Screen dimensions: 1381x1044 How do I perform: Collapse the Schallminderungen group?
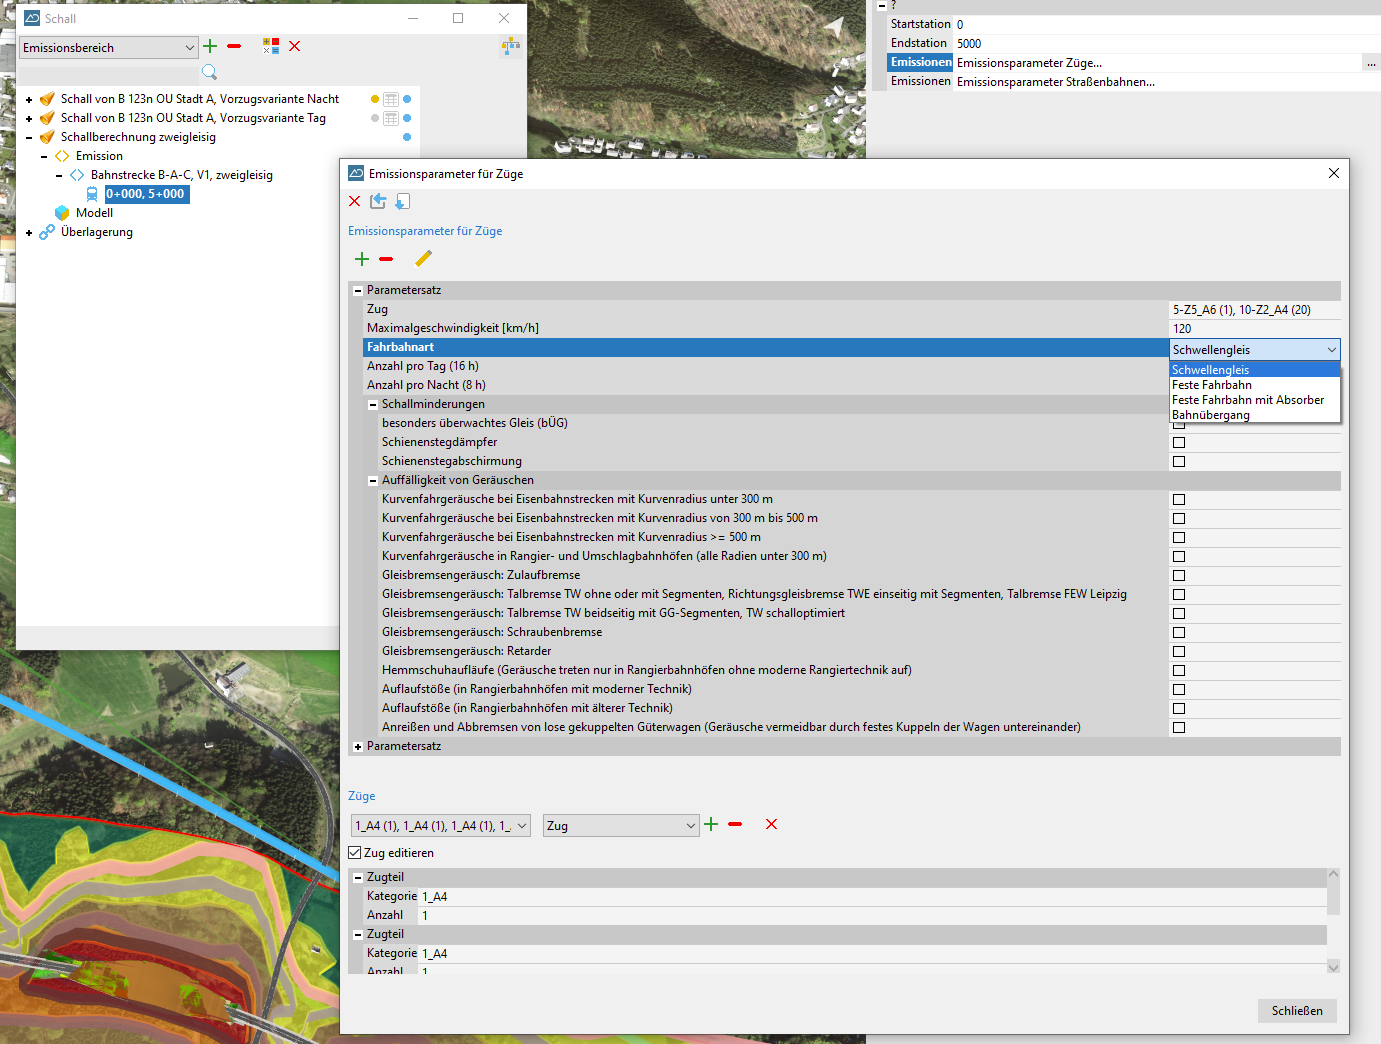pyautogui.click(x=373, y=405)
